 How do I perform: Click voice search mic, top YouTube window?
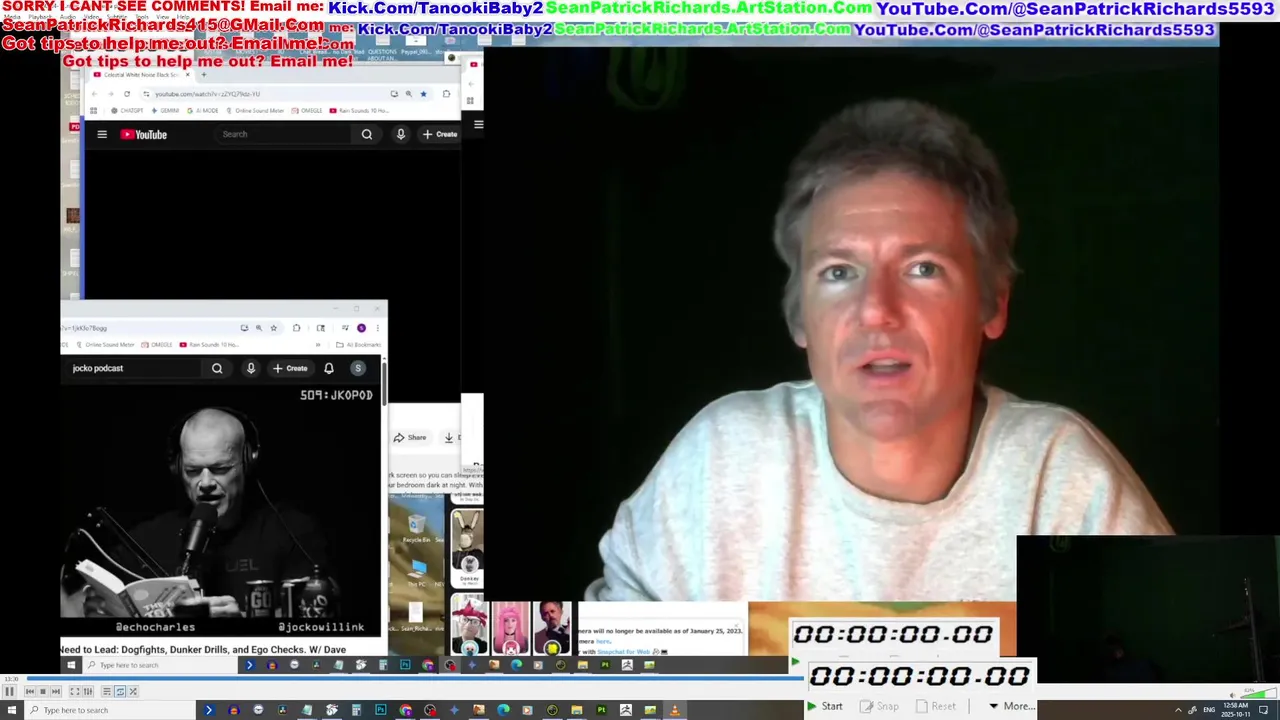400,134
